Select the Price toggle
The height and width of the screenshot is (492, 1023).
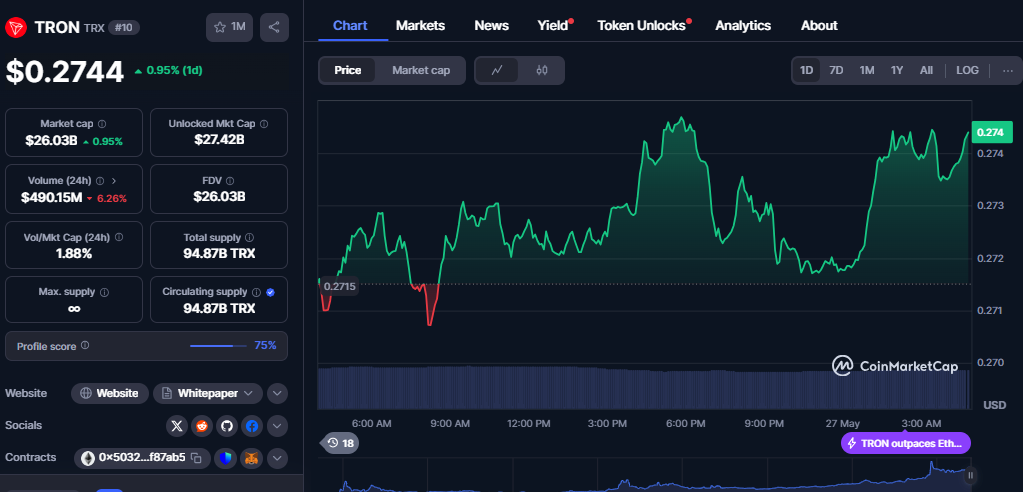click(x=348, y=70)
